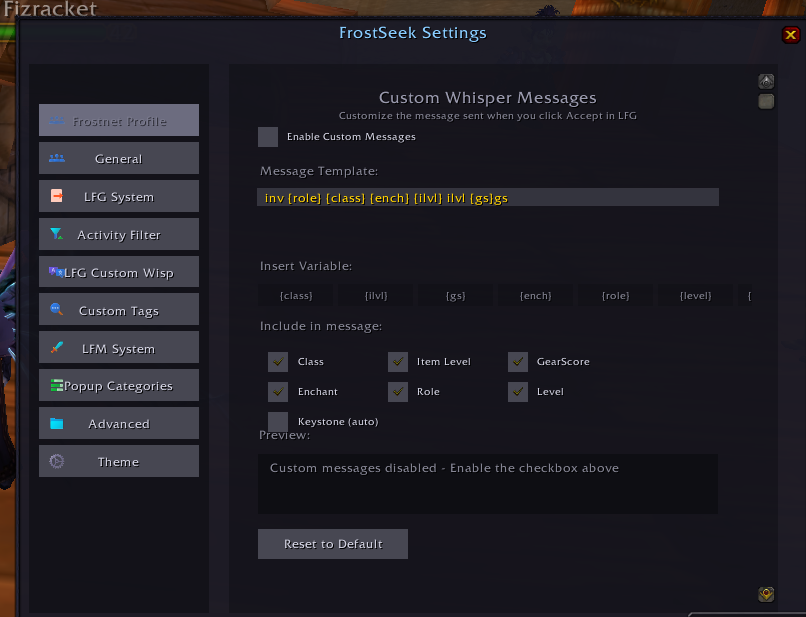Screen dimensions: 806x617
Task: Click the Theme gear icon
Action: (x=57, y=461)
